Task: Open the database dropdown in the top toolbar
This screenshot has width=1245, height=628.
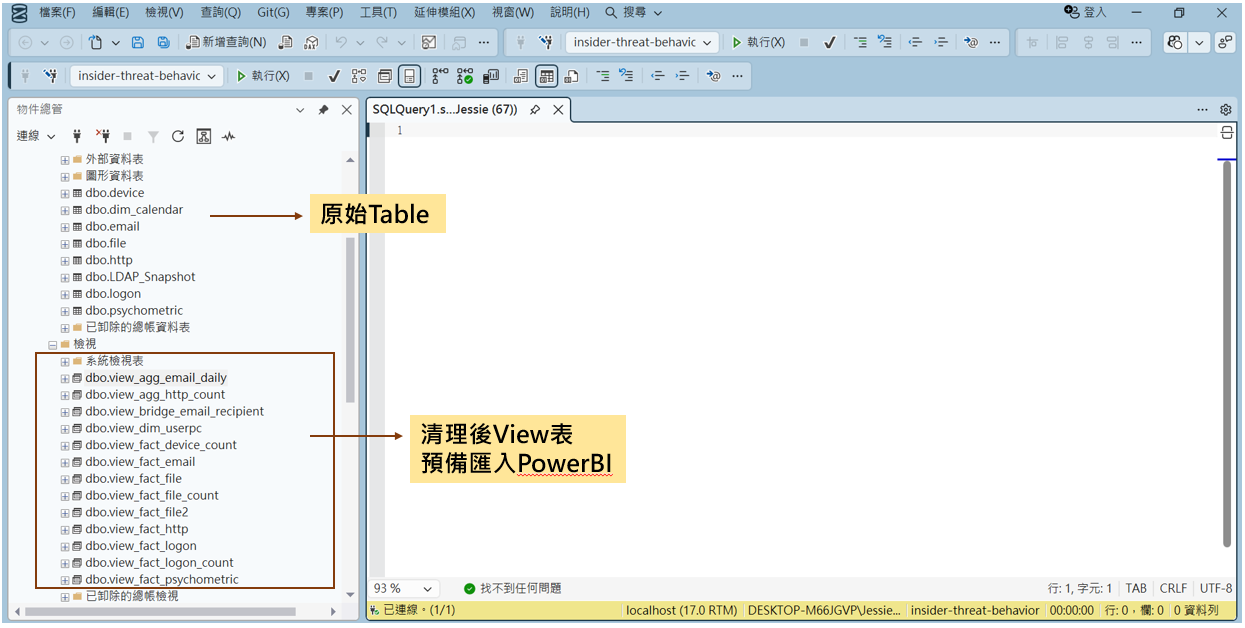Action: click(642, 42)
